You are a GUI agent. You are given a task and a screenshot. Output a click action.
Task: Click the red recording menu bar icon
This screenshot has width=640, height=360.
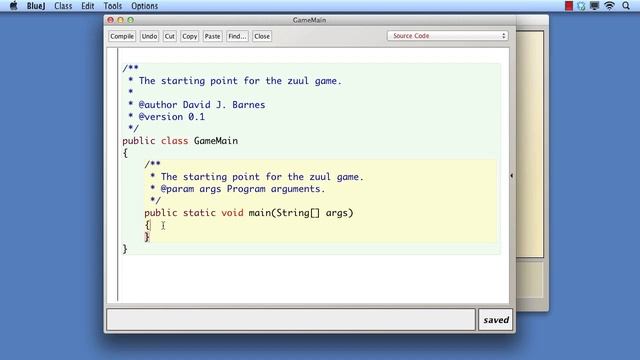tap(569, 6)
